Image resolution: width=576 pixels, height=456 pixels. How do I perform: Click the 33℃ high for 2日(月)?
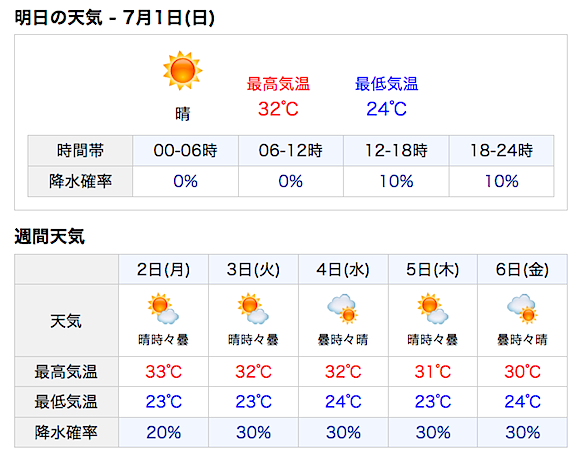[163, 371]
